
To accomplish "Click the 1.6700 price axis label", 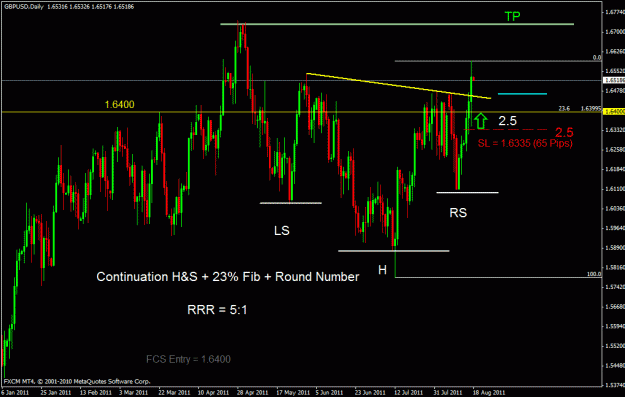I will 614,31.
